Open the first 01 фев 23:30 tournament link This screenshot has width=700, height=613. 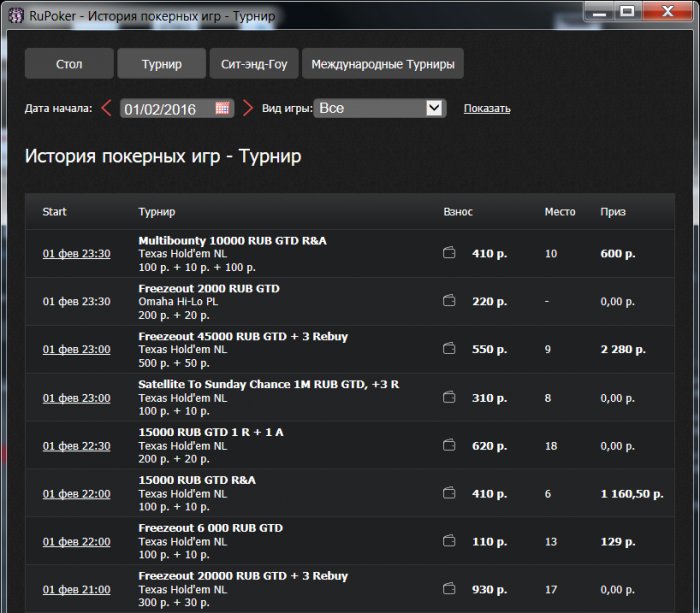76,254
